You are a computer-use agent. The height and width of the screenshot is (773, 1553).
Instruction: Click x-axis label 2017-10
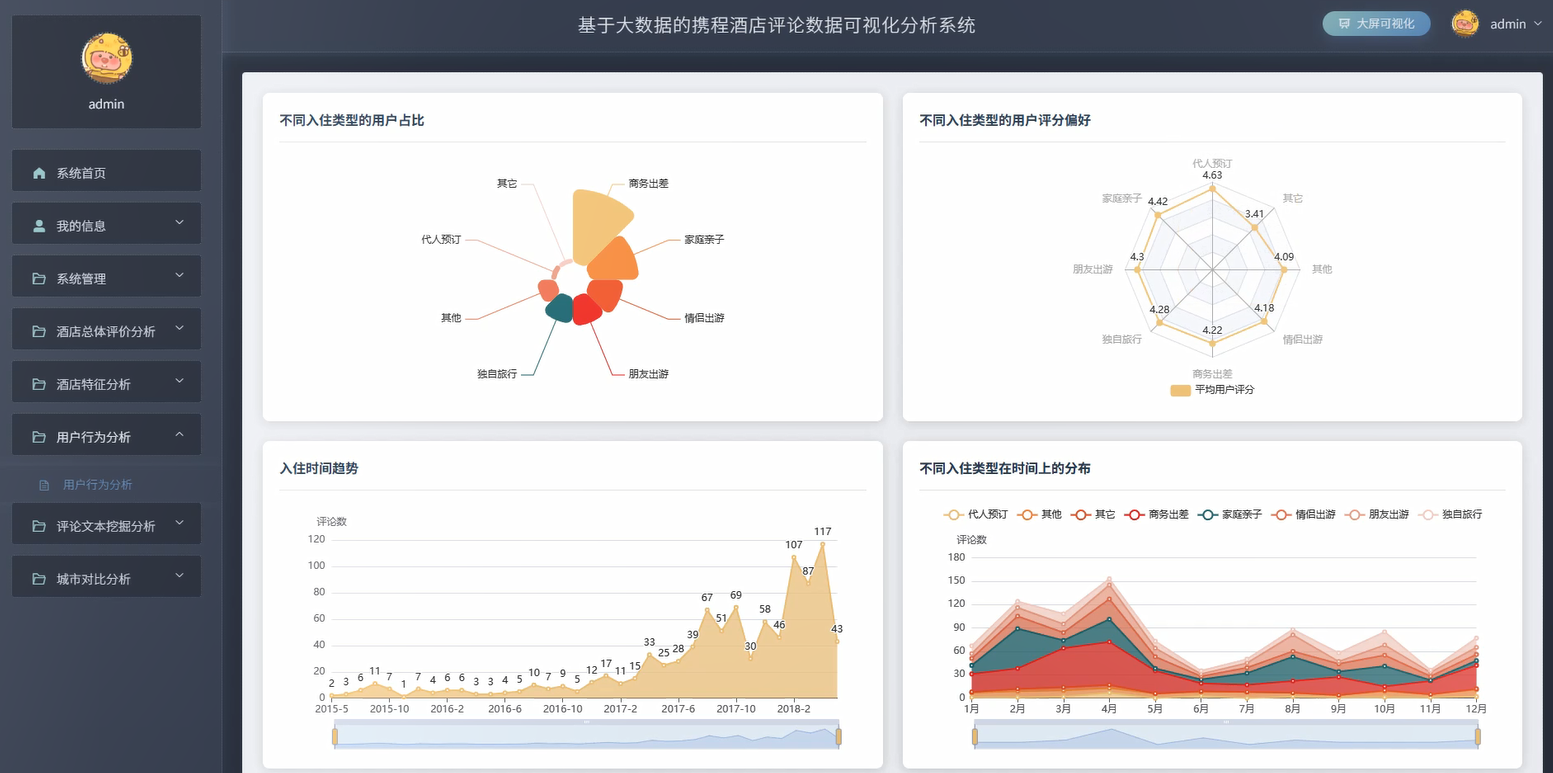[x=736, y=709]
